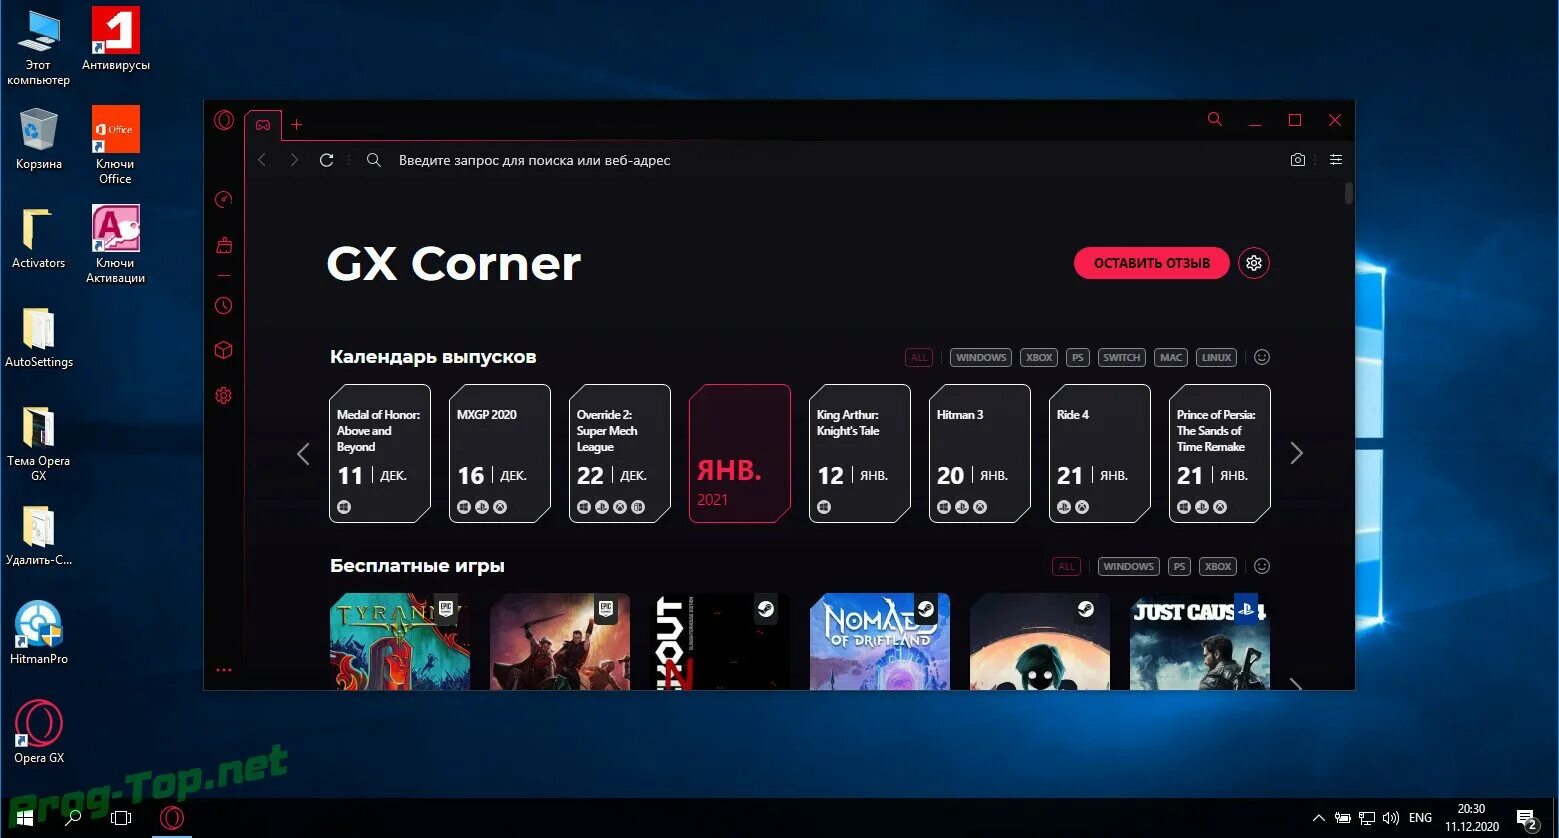This screenshot has width=1559, height=838.
Task: Select the Ключи Активации desktop shortcut
Action: 116,245
